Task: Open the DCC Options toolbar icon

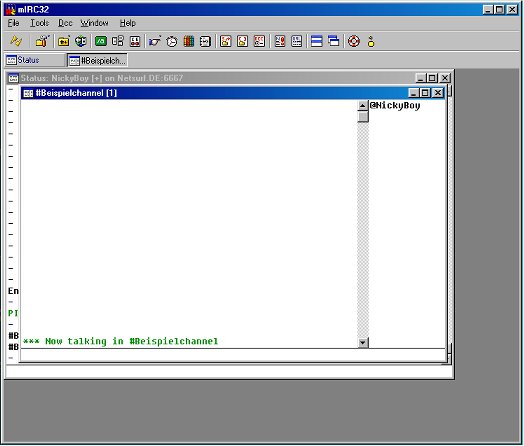Action: 259,41
